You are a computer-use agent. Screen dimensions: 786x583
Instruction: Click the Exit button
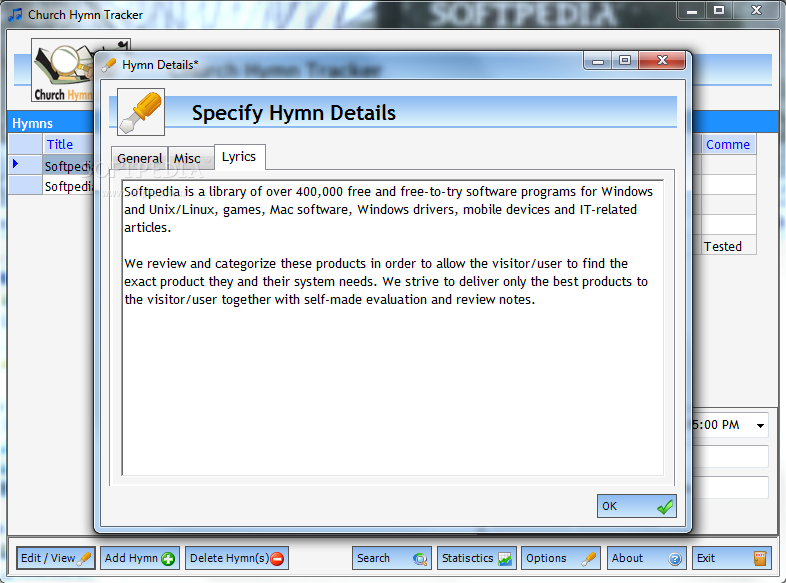tap(731, 558)
